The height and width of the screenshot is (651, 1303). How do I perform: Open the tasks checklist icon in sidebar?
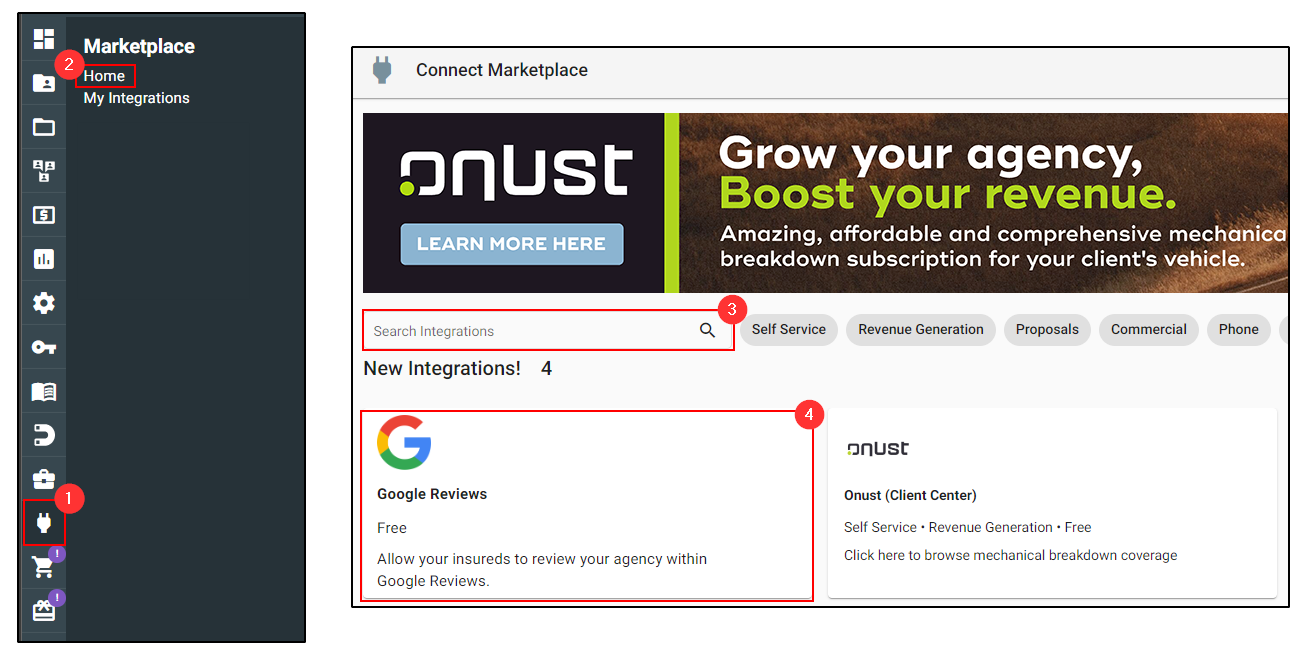pyautogui.click(x=44, y=171)
